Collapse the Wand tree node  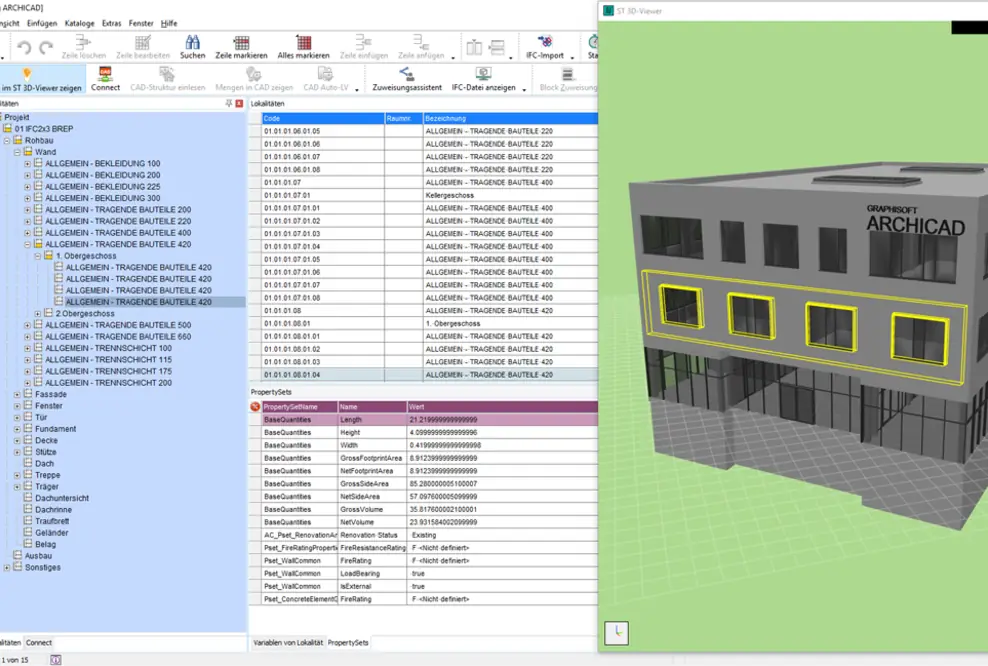pos(17,152)
